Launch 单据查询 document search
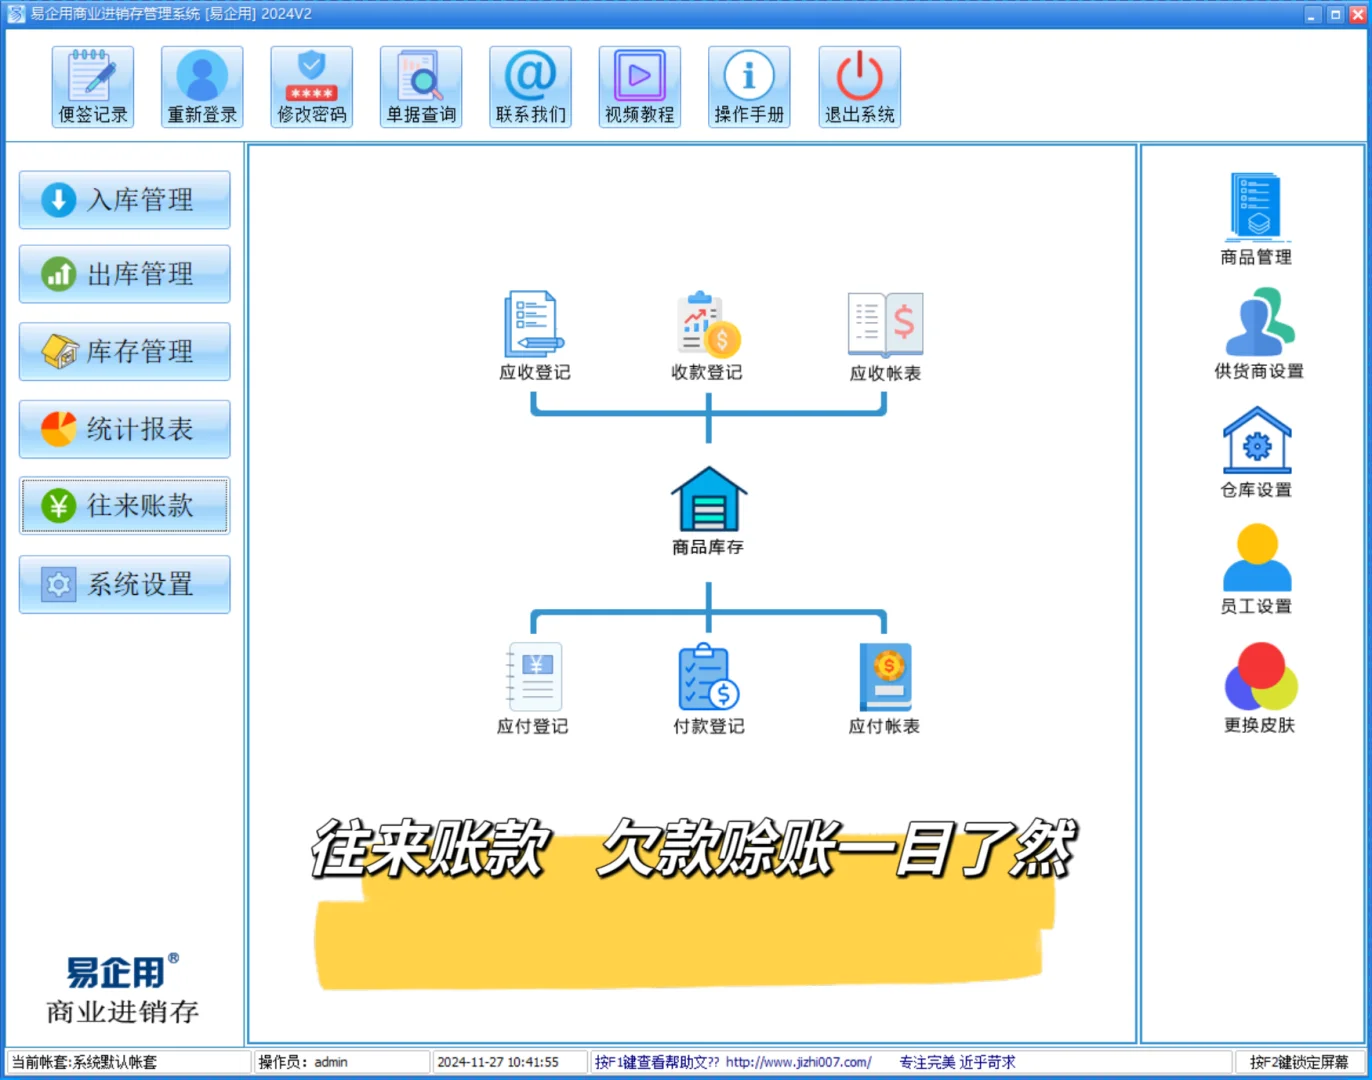 click(420, 86)
